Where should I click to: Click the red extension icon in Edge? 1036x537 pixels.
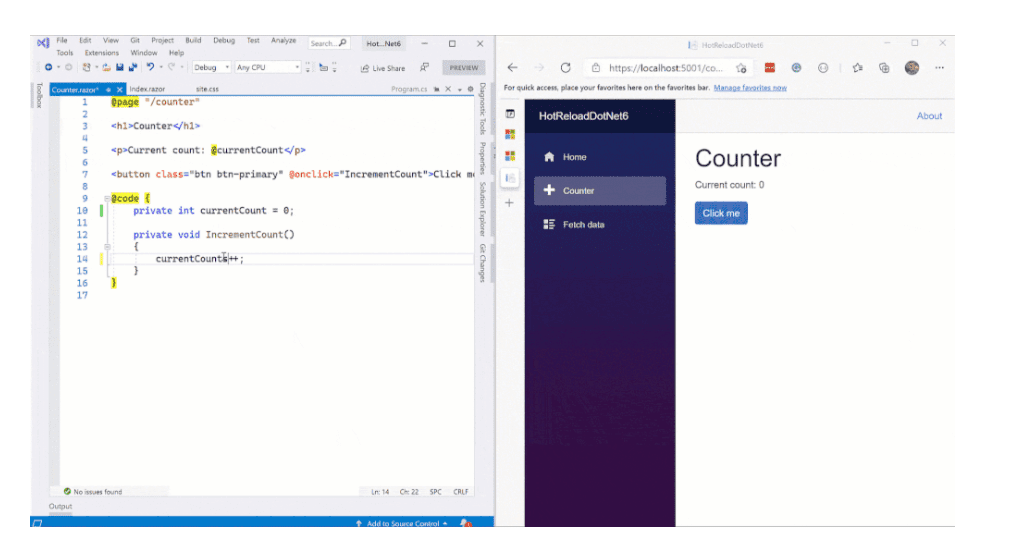click(x=770, y=67)
